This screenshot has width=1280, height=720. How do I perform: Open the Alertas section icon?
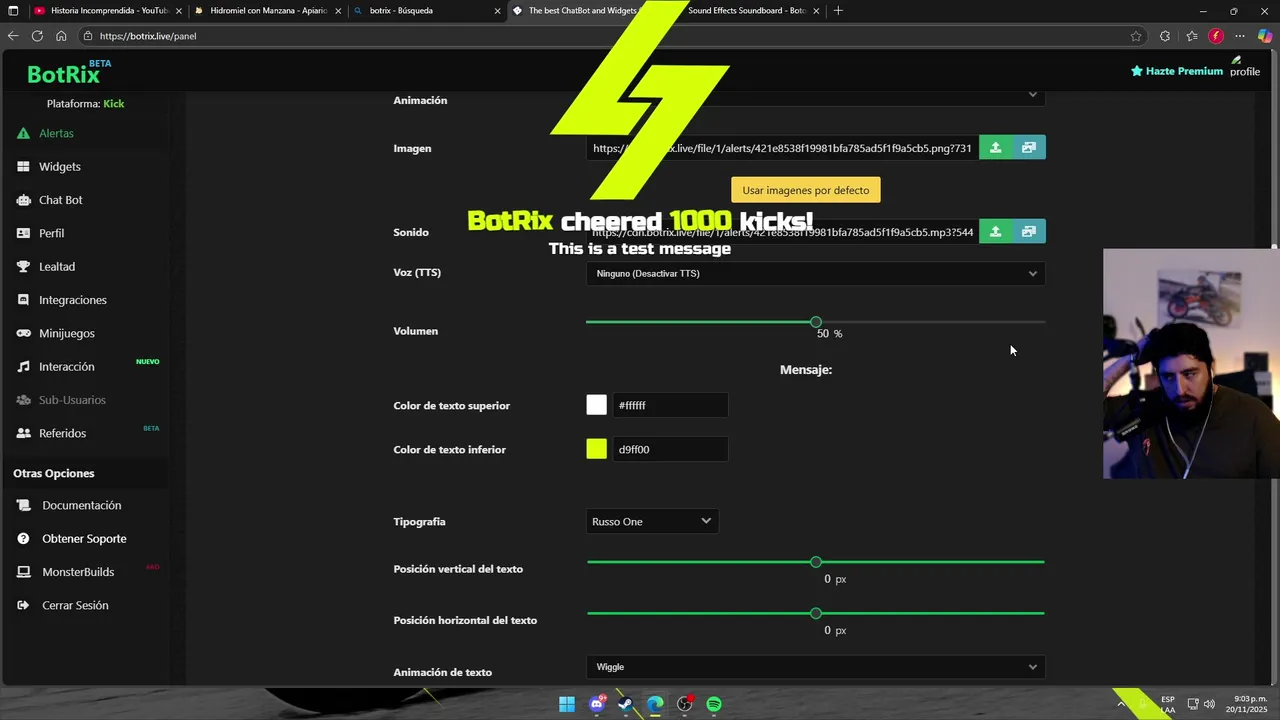click(23, 133)
